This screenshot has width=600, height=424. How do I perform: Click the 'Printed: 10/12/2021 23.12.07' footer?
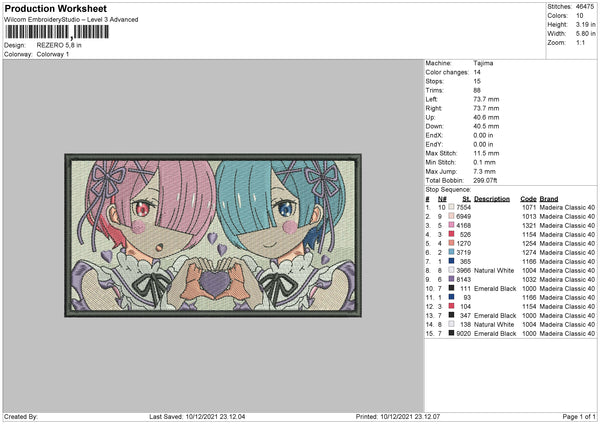click(x=398, y=416)
